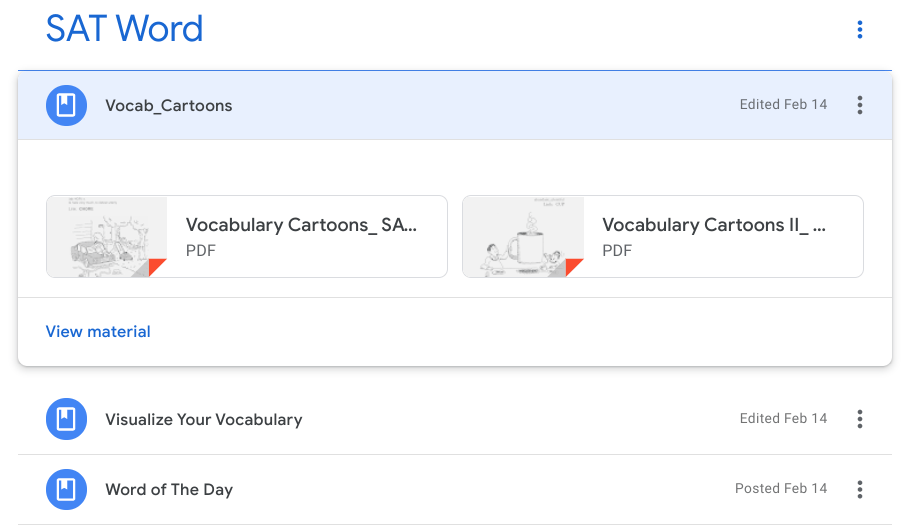Click the View material link
Image resolution: width=901 pixels, height=530 pixels.
98,331
